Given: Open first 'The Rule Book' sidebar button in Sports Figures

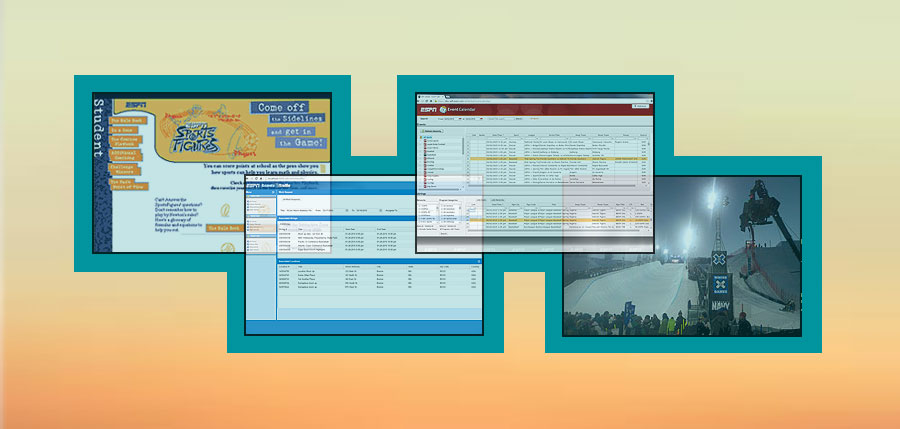Looking at the screenshot, I should tap(129, 121).
